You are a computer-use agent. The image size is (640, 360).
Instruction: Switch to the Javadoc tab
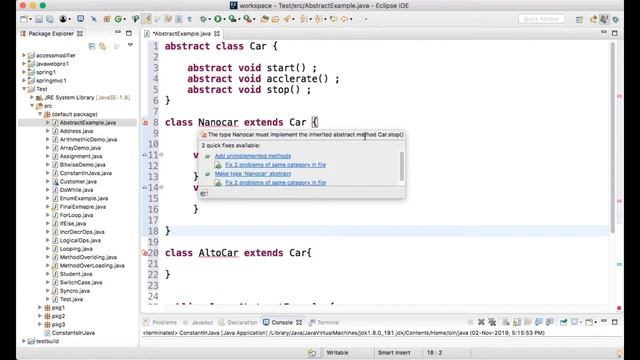(x=198, y=322)
